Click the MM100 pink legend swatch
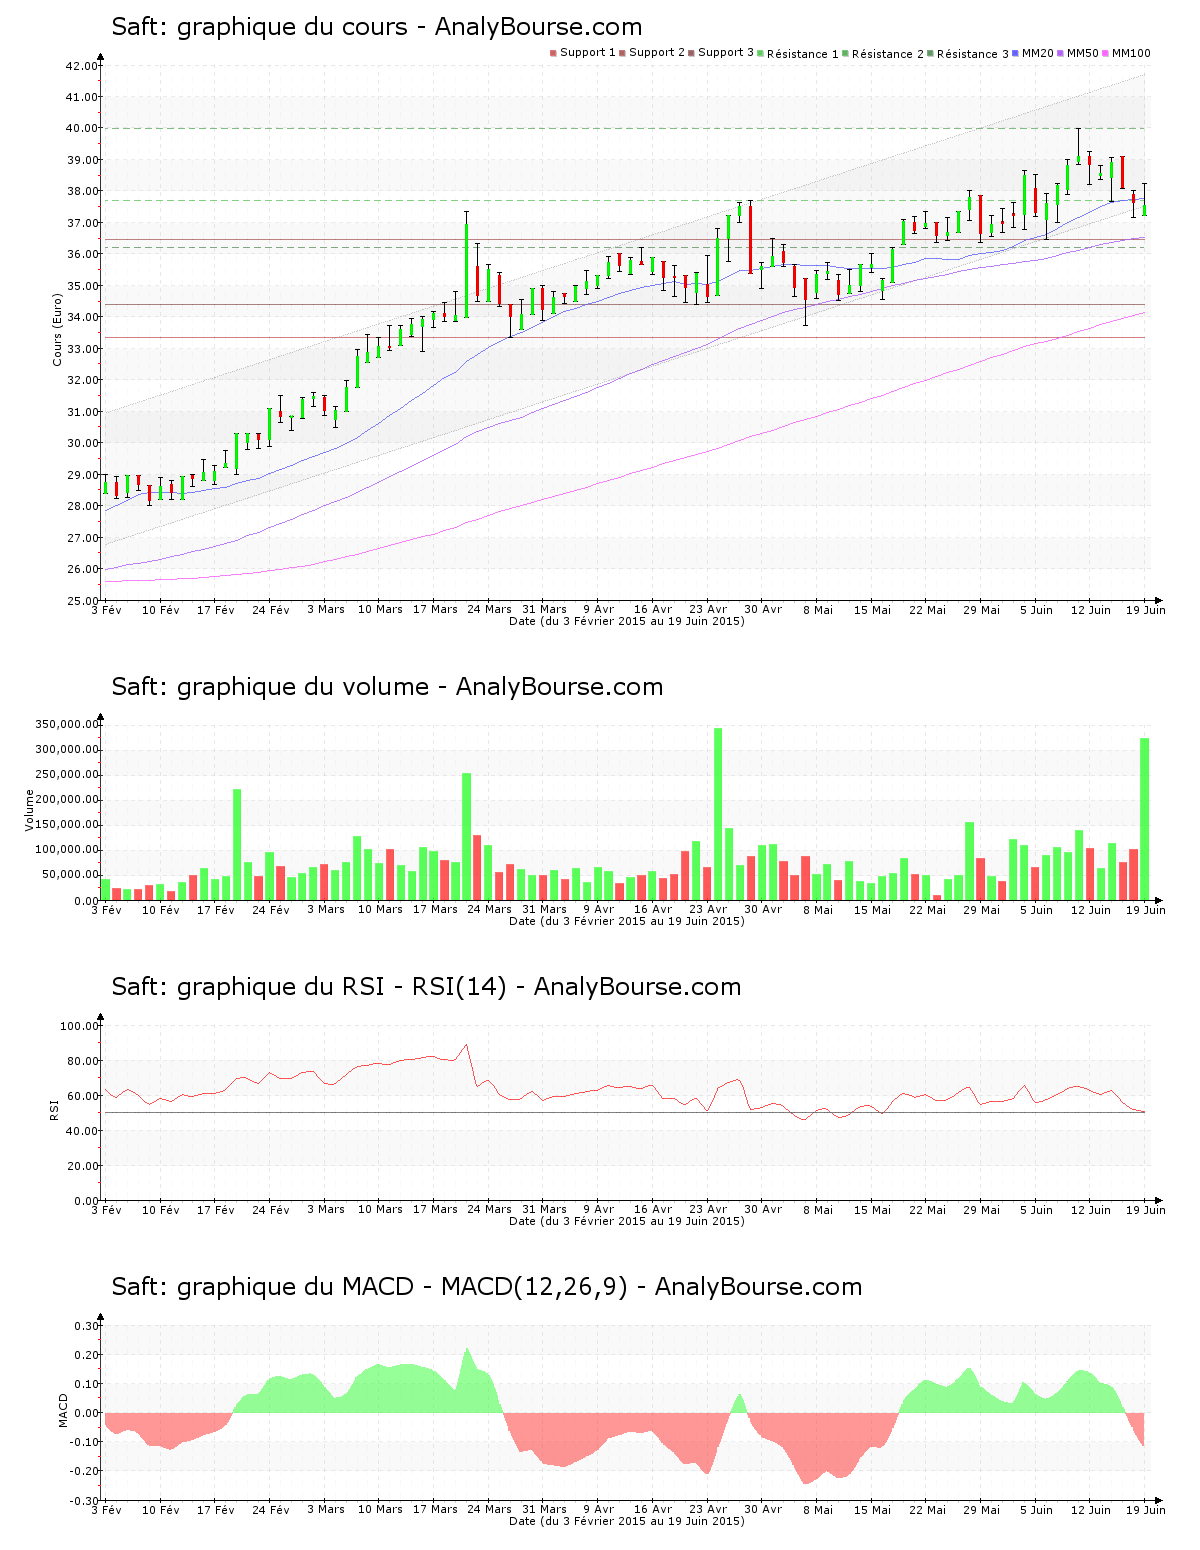Image resolution: width=1200 pixels, height=1550 pixels. pyautogui.click(x=1105, y=53)
